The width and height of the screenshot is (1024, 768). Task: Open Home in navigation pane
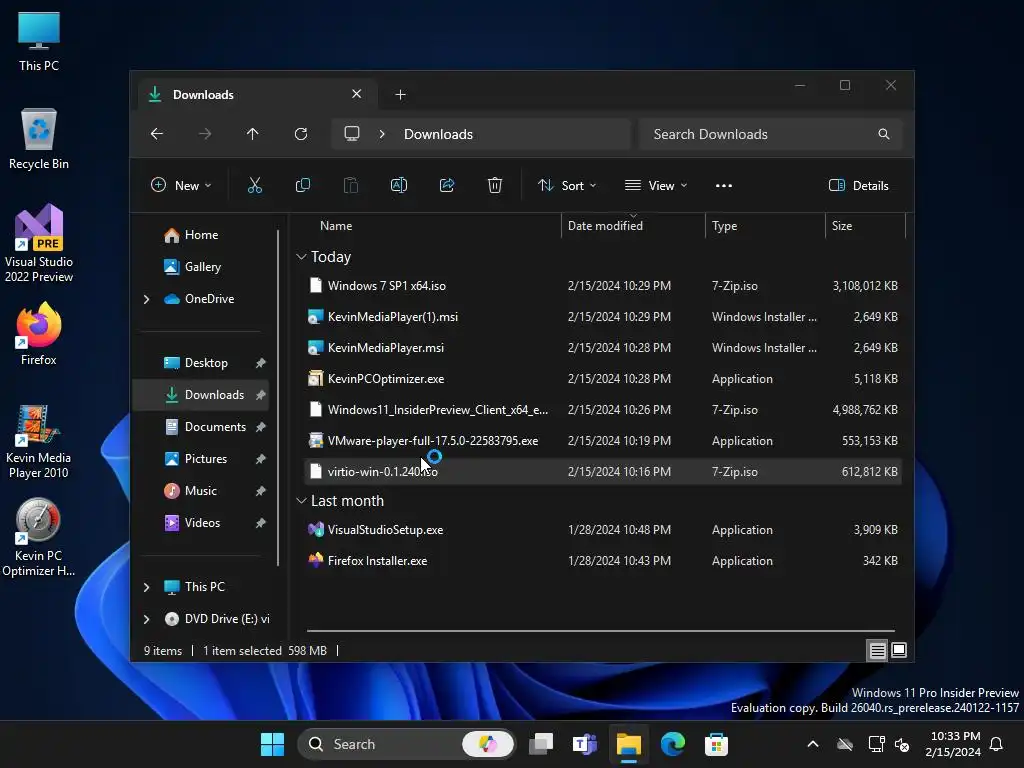[201, 235]
